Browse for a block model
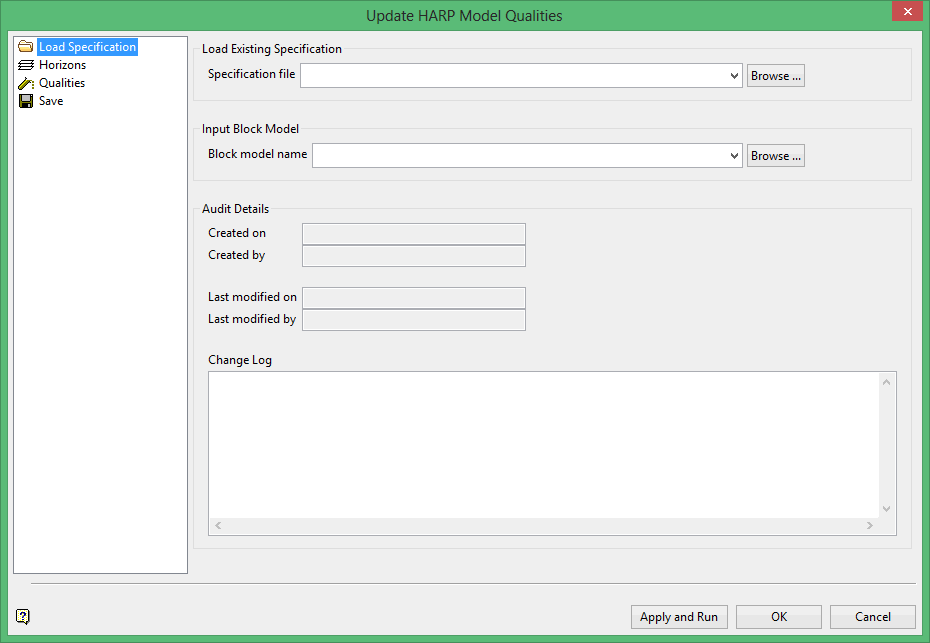930x643 pixels. (775, 156)
